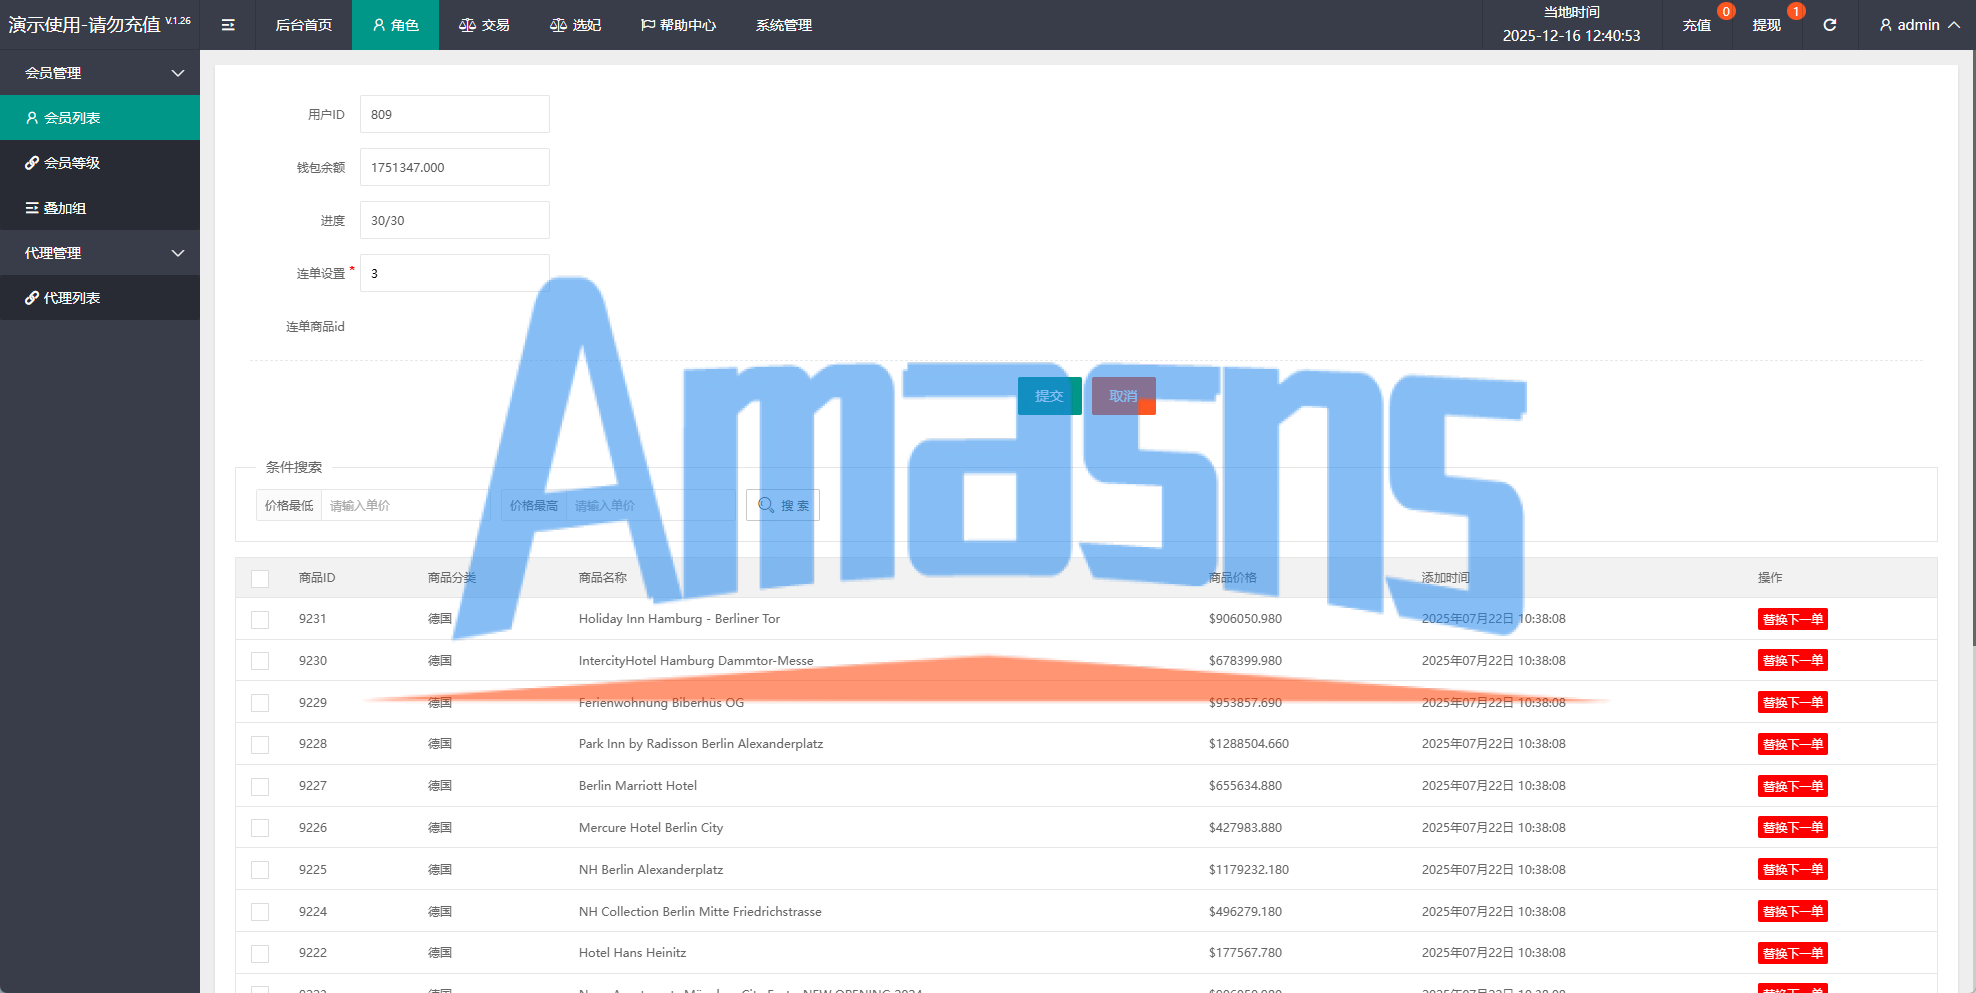Click the 取消 cancel button

pyautogui.click(x=1123, y=396)
